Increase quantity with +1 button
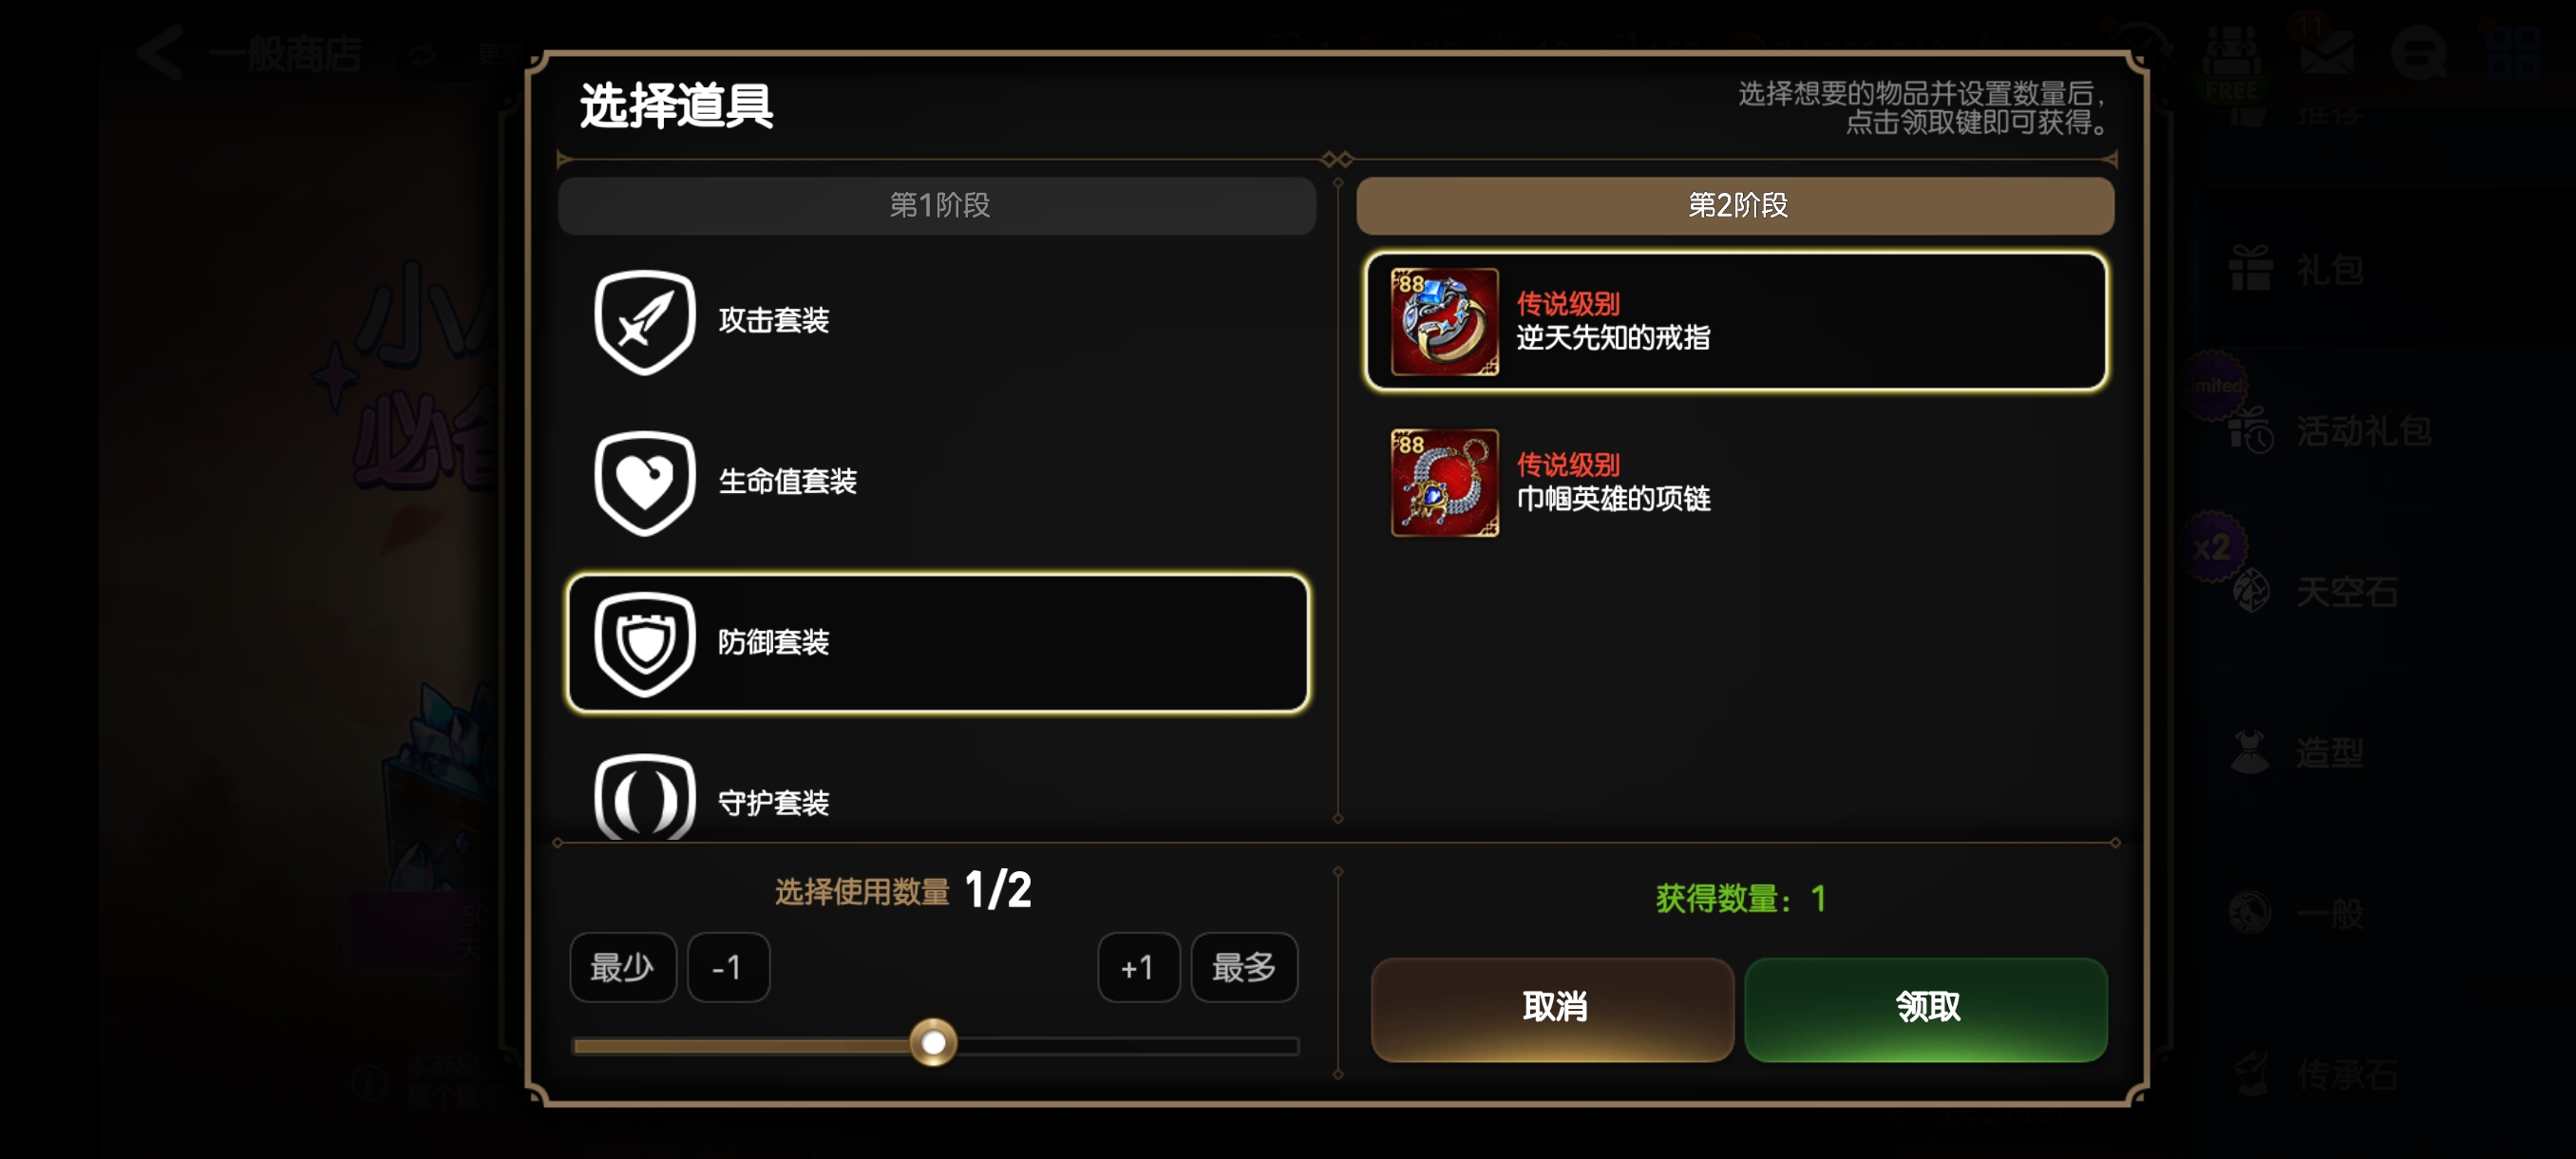The image size is (2576, 1159). point(1138,967)
